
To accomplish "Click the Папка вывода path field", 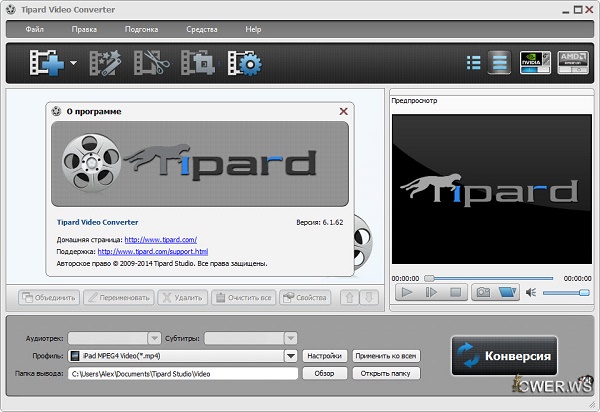I will coord(182,373).
